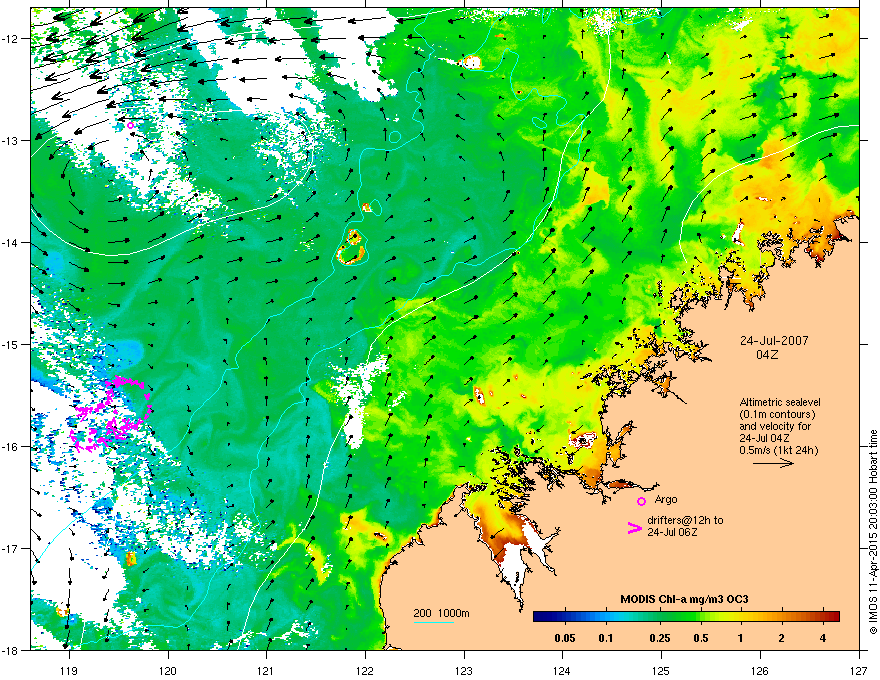Viewport: 880px width, 680px height.
Task: Click the IMOS copyright timestamp vertical text
Action: click(873, 532)
